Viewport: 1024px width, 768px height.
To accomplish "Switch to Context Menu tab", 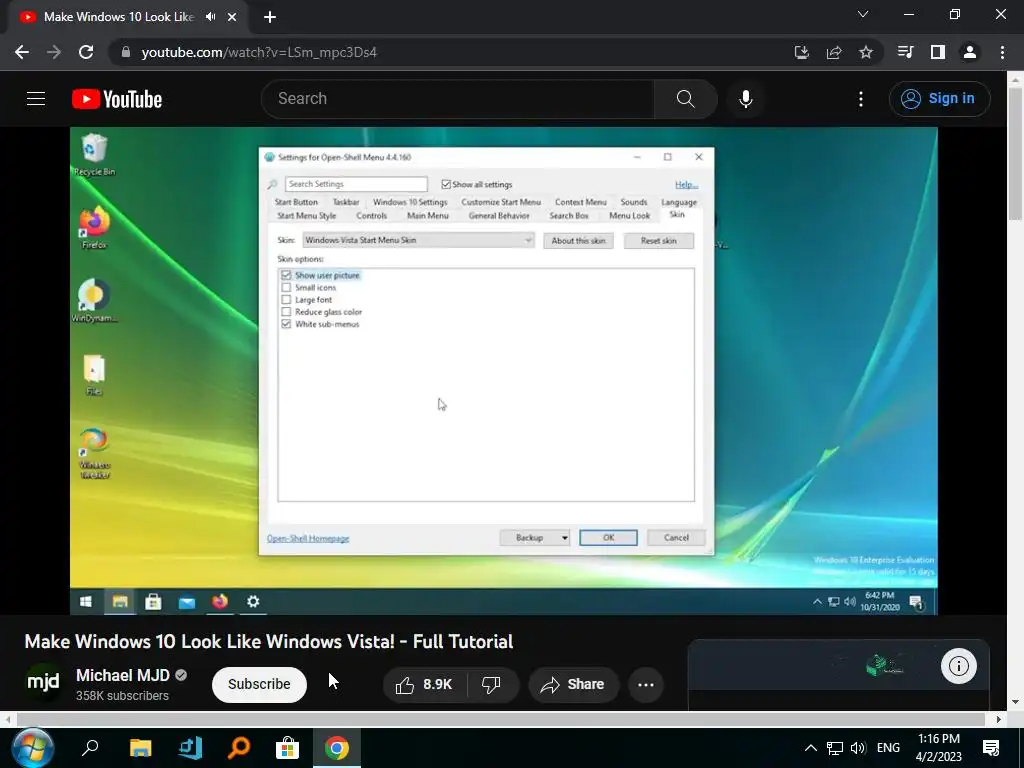I will [x=581, y=202].
